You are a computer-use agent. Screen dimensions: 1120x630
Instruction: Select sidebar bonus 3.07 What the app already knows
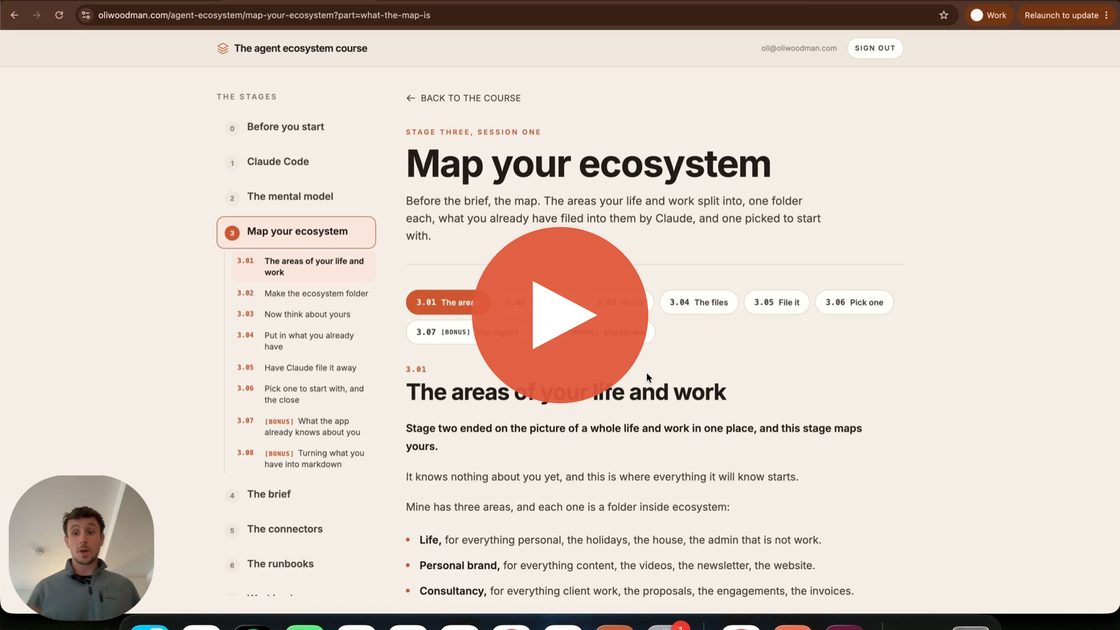(x=303, y=426)
